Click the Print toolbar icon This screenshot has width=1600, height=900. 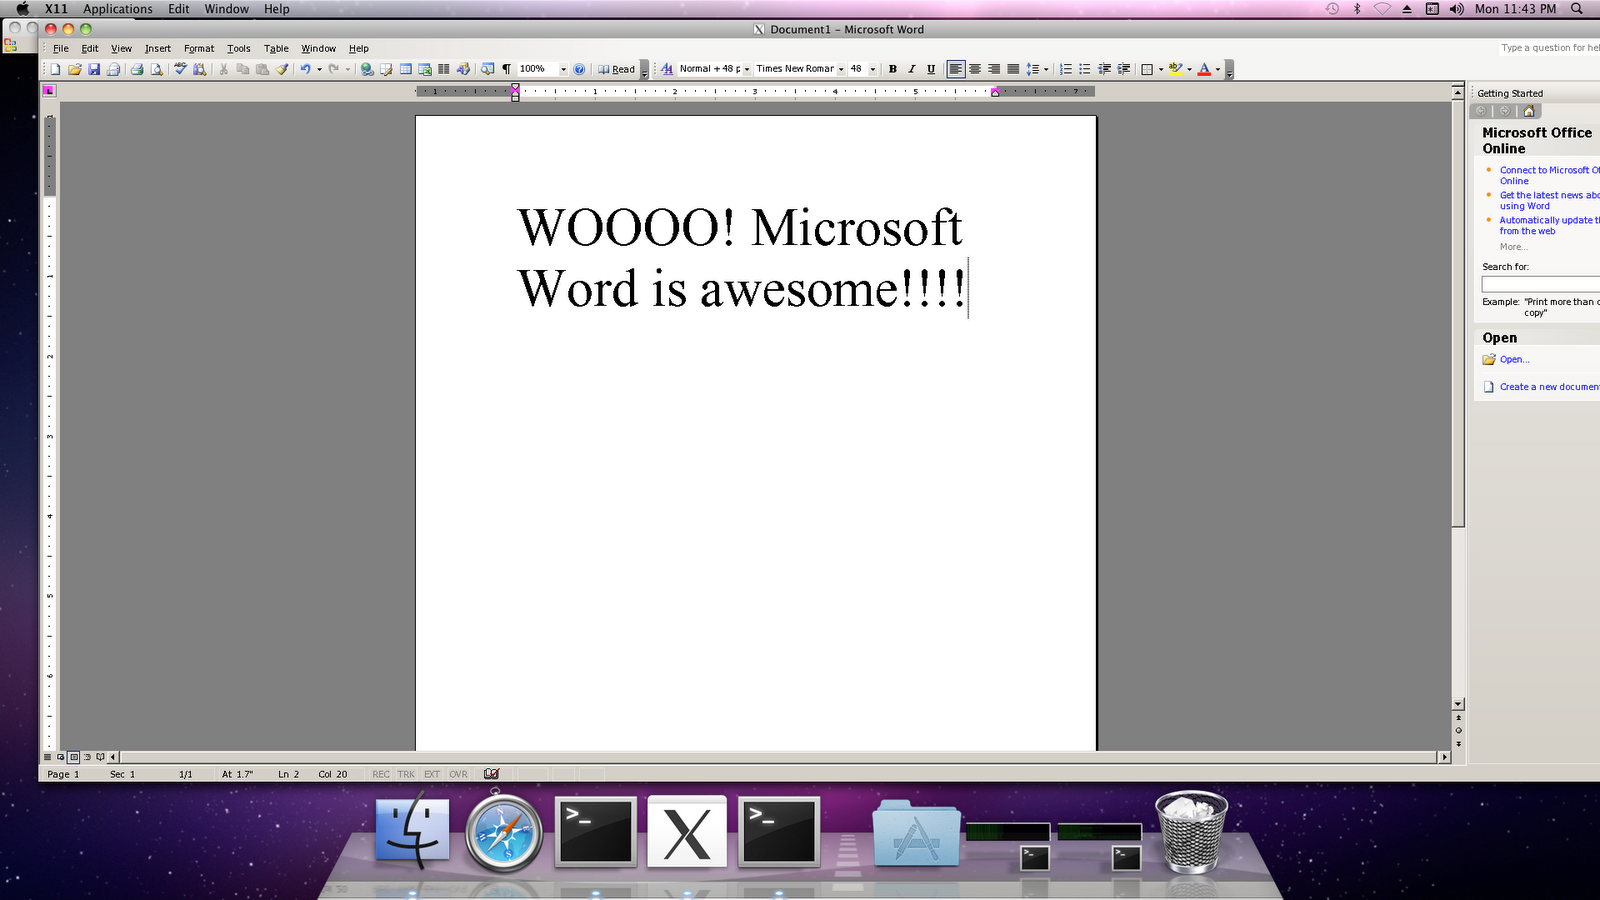coord(137,69)
